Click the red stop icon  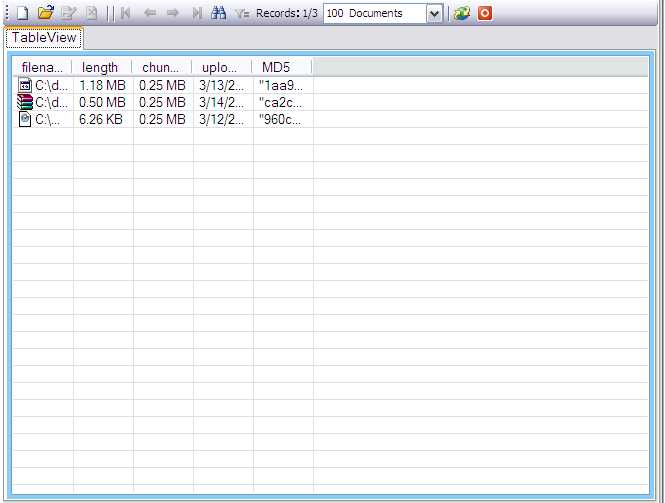485,13
